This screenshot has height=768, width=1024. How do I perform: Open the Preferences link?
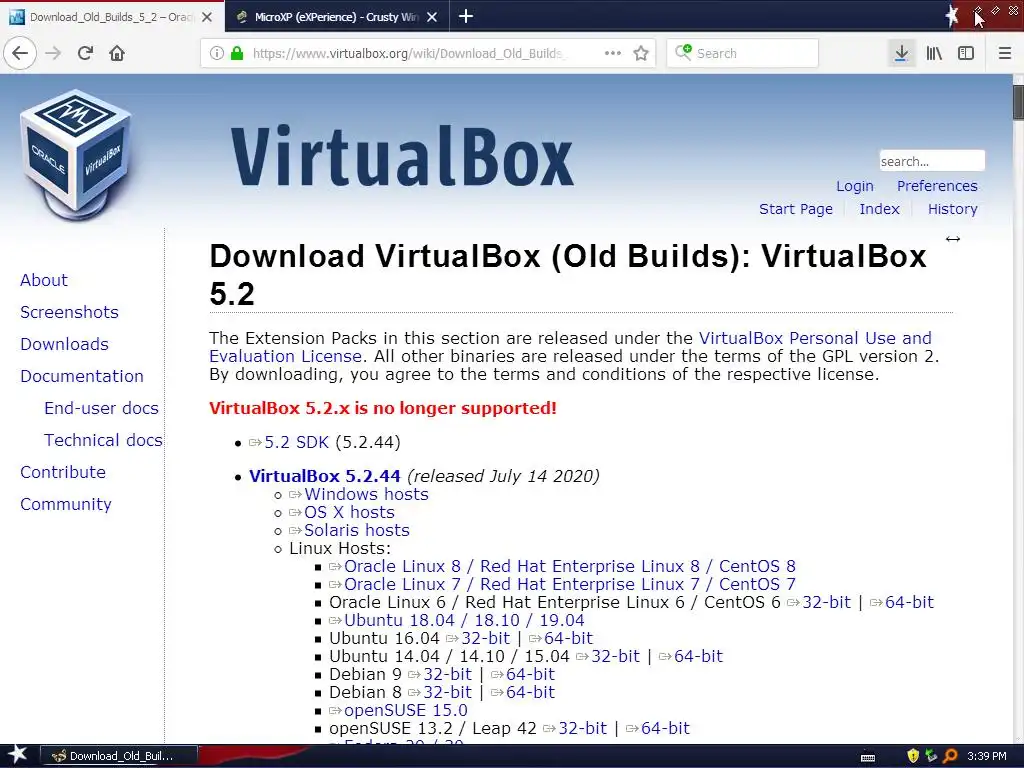click(x=937, y=186)
